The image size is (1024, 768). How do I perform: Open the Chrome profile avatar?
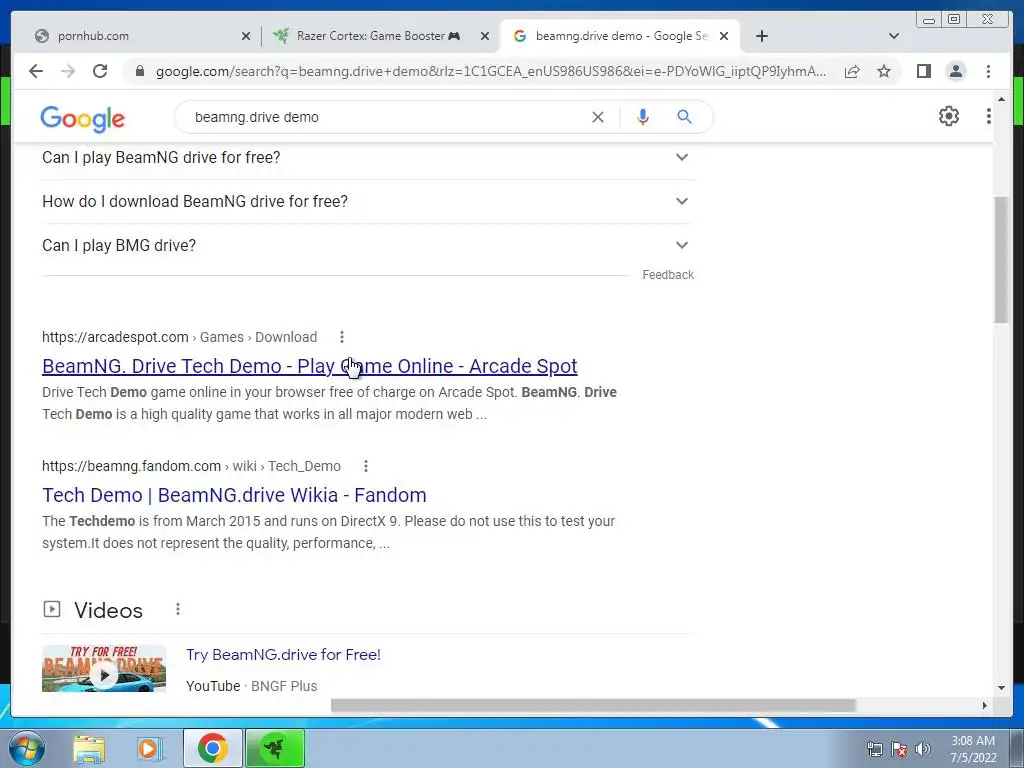(955, 71)
